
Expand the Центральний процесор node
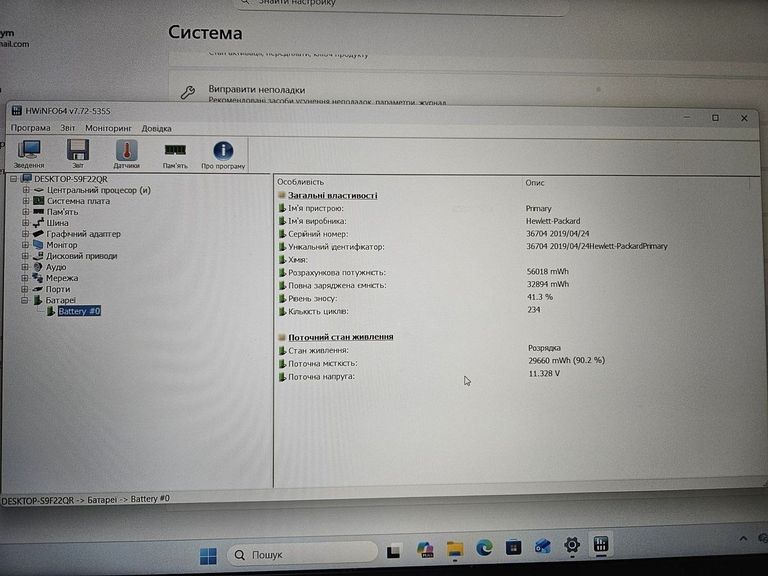25,190
